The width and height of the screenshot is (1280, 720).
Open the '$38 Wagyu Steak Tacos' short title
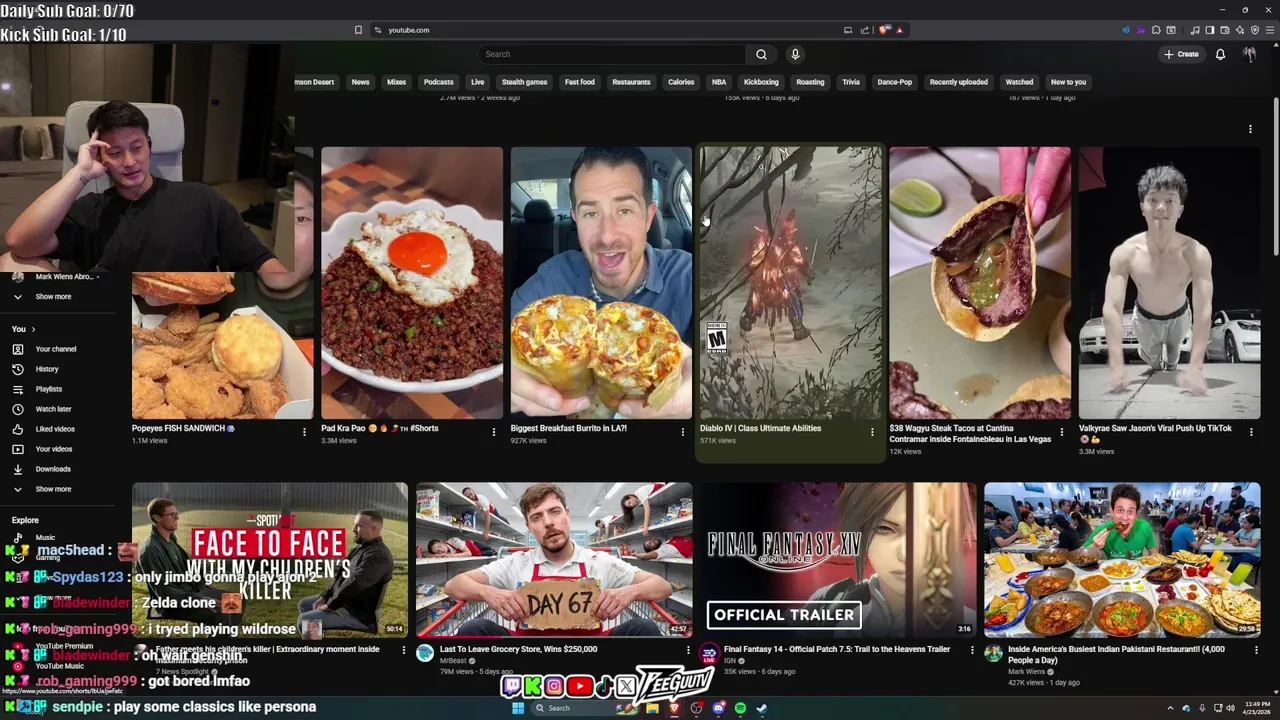tap(970, 433)
